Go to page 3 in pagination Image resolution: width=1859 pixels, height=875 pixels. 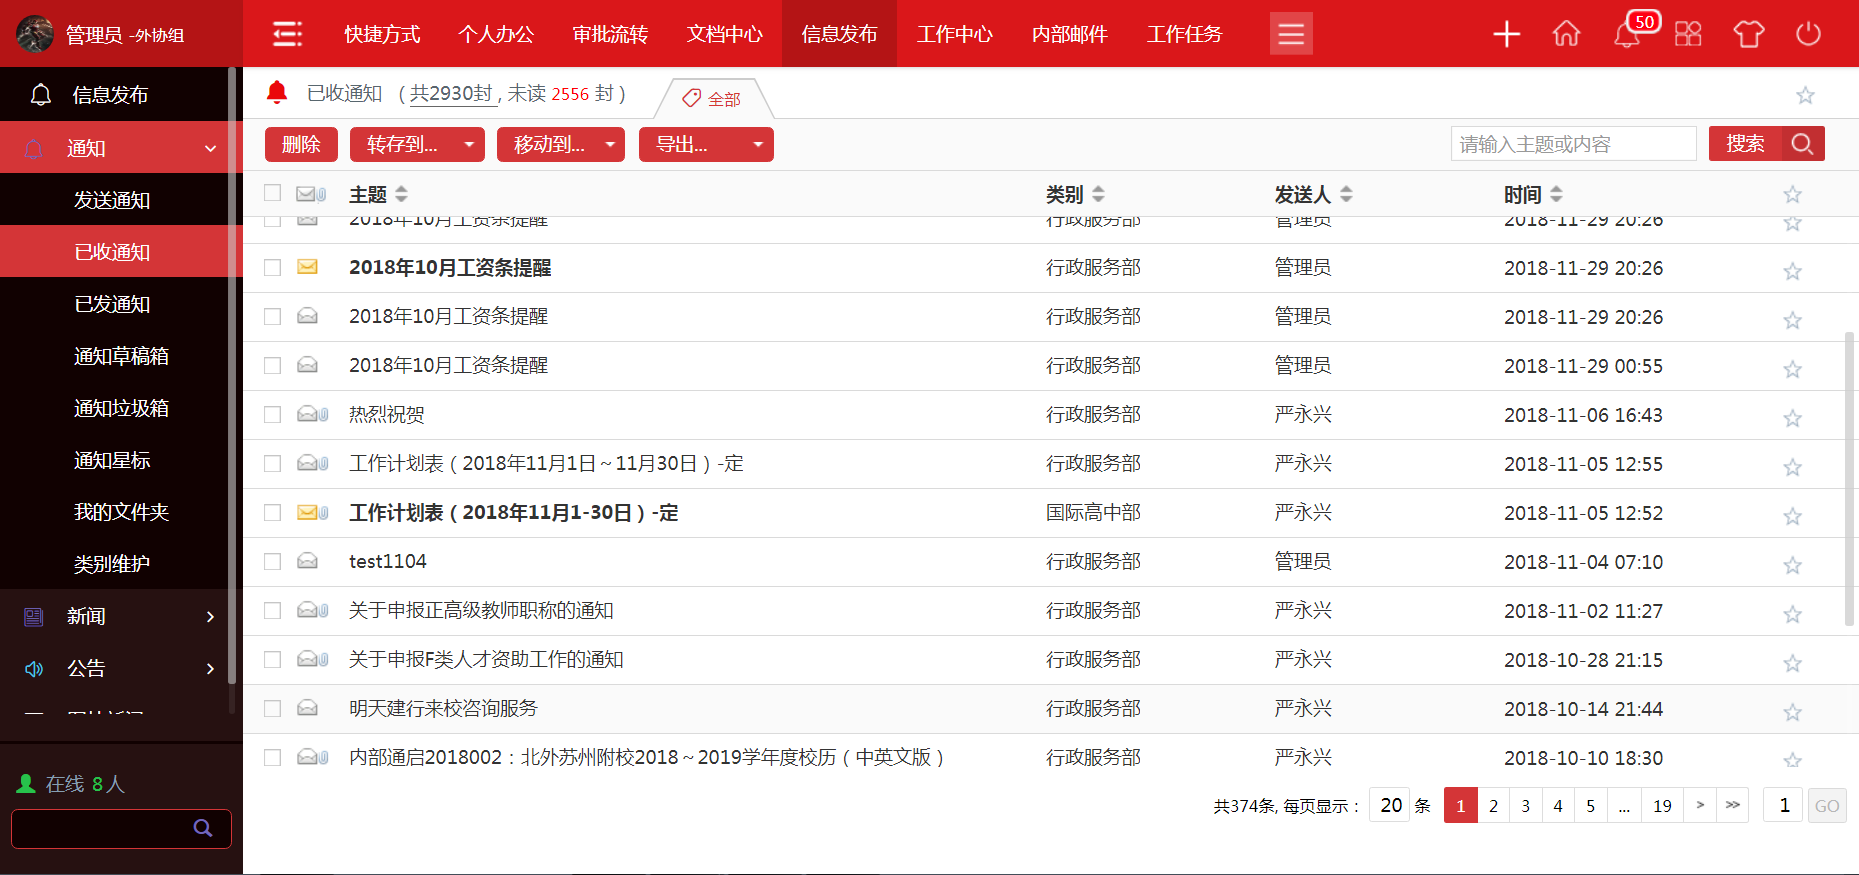(1525, 806)
